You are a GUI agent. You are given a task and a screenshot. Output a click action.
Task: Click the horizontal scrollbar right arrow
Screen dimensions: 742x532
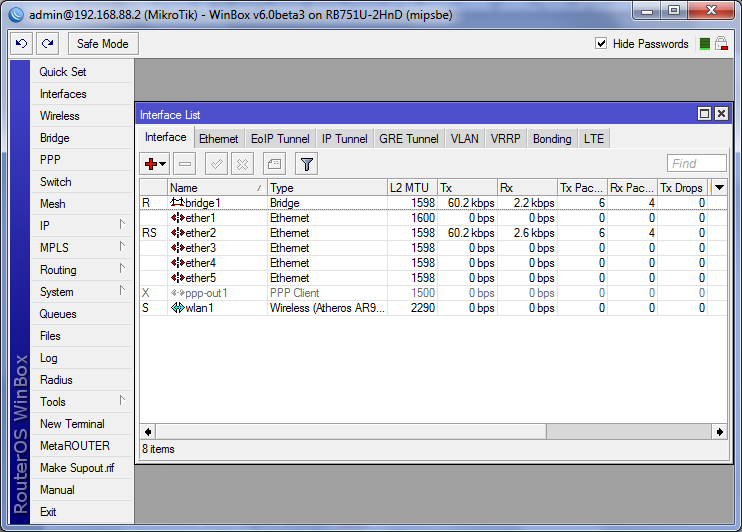(719, 432)
